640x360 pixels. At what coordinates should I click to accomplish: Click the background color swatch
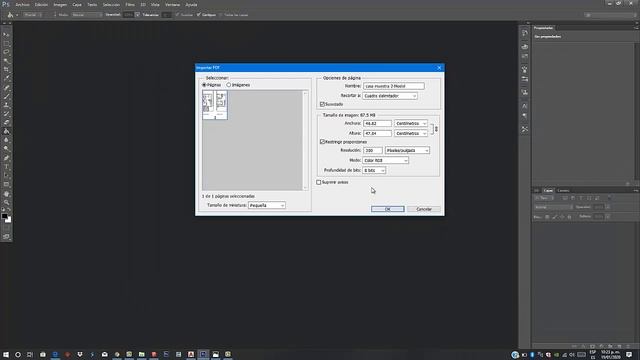coord(9,220)
